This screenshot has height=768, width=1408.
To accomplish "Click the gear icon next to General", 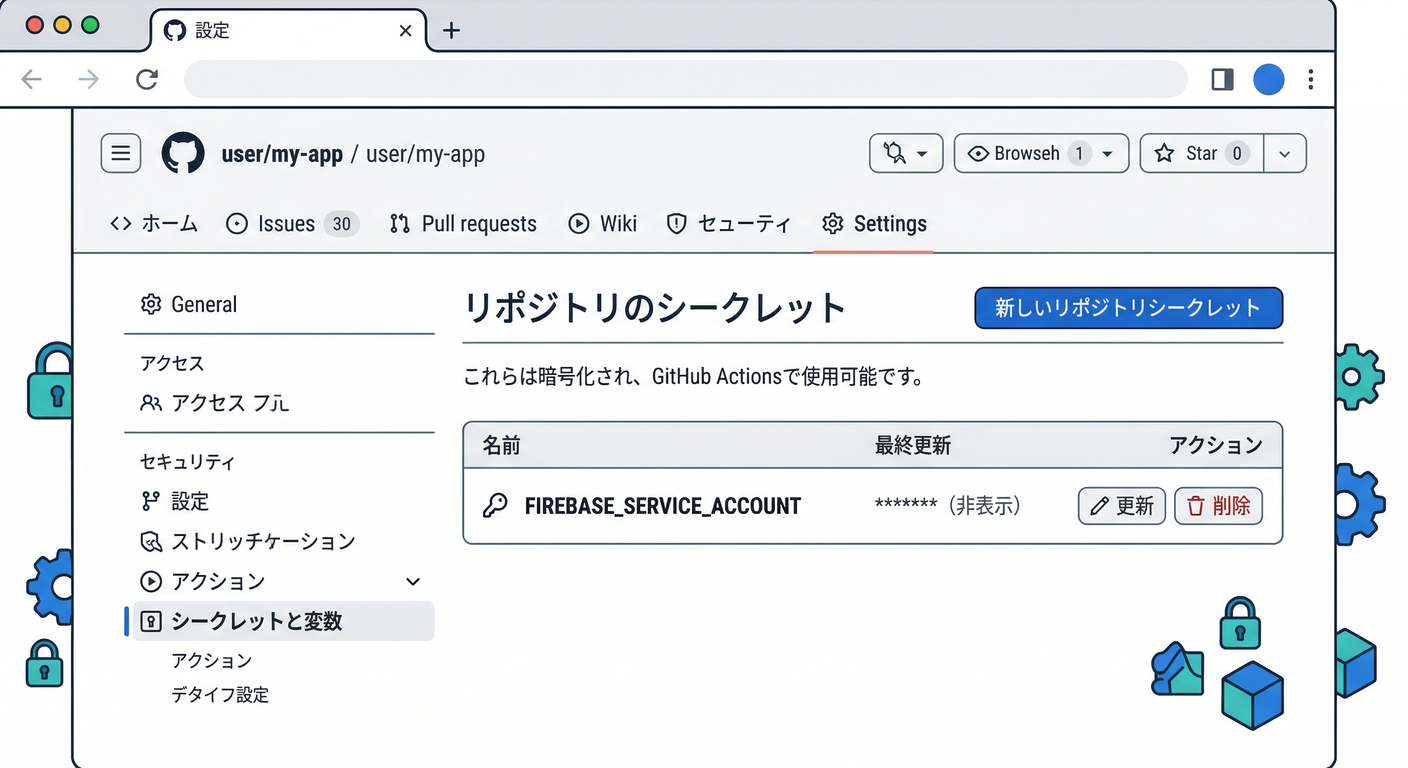I will click(151, 304).
